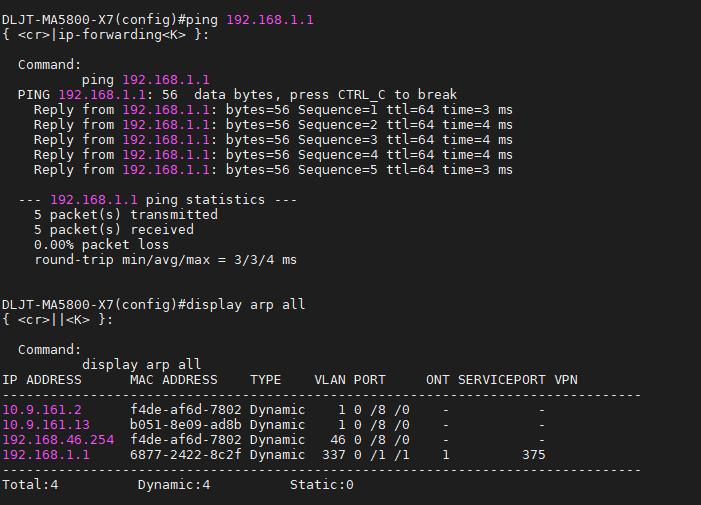Screen dimensions: 701x505
Task: Click service port value 375
Action: point(534,455)
